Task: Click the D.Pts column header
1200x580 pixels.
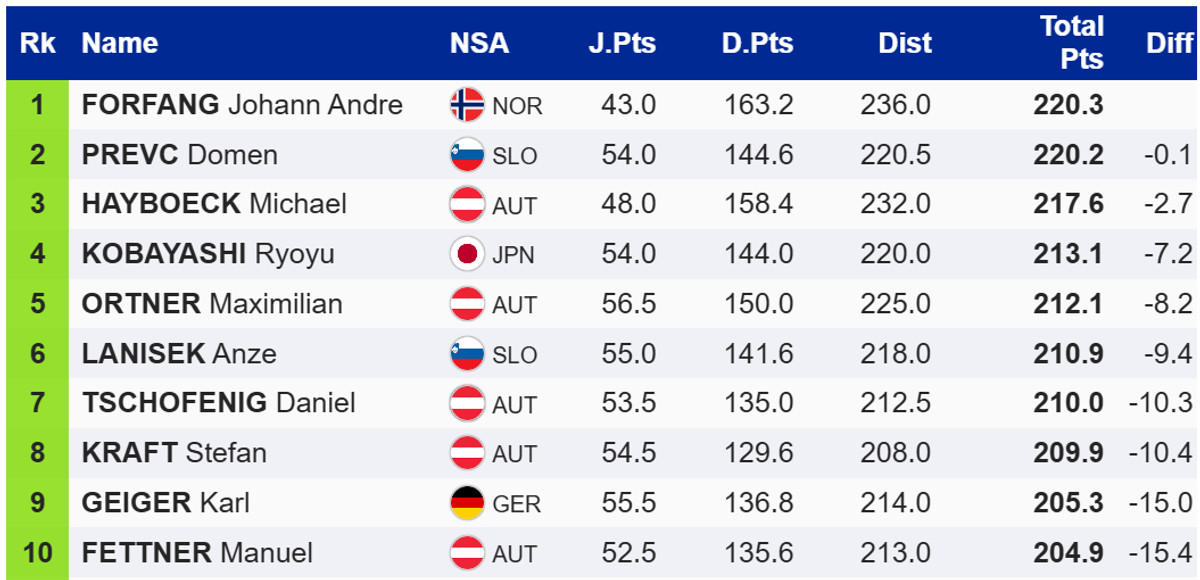Action: point(757,43)
